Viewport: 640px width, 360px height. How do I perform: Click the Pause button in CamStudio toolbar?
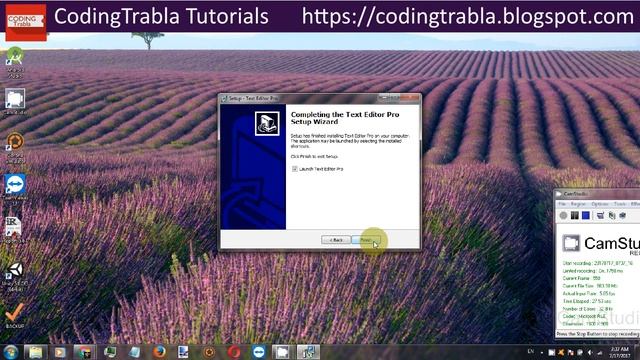(x=574, y=216)
